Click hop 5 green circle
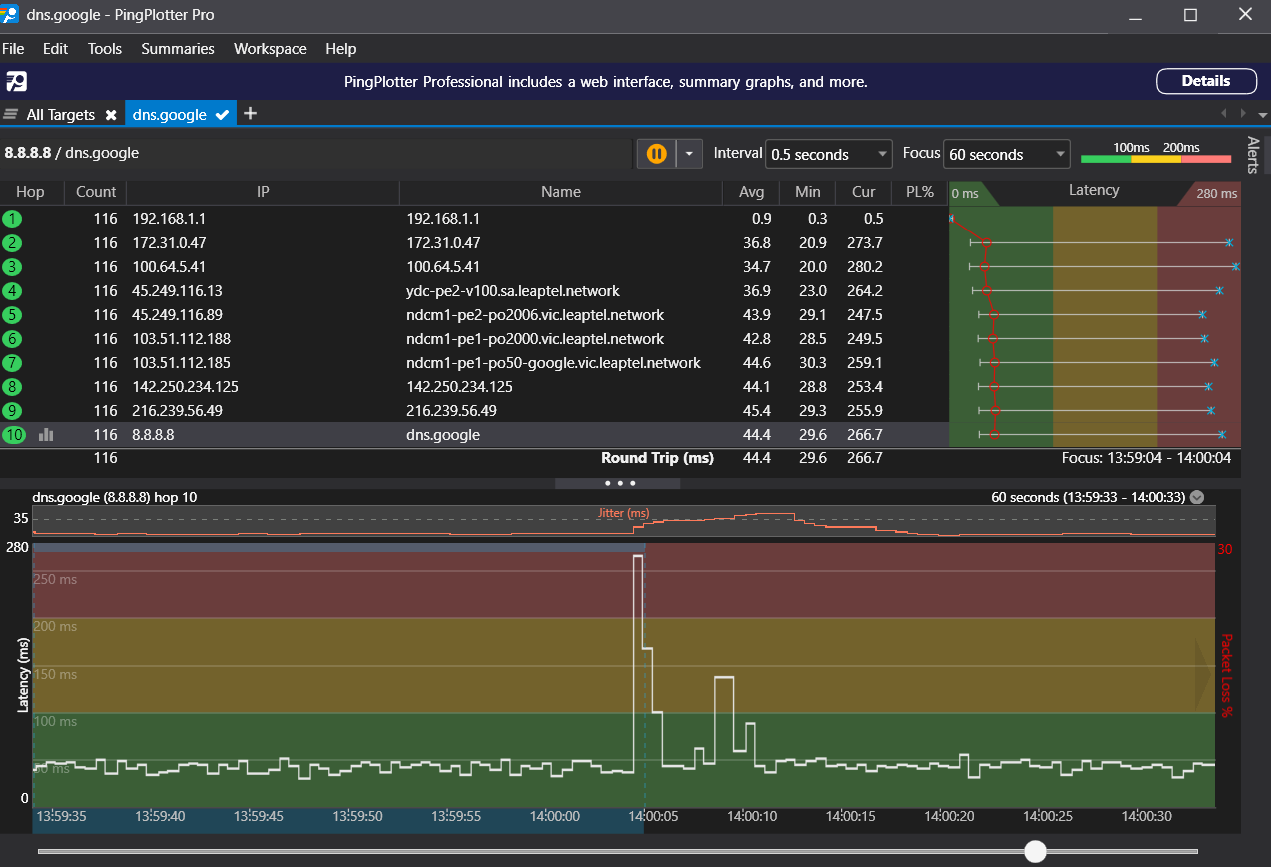The image size is (1271, 867). 12,314
